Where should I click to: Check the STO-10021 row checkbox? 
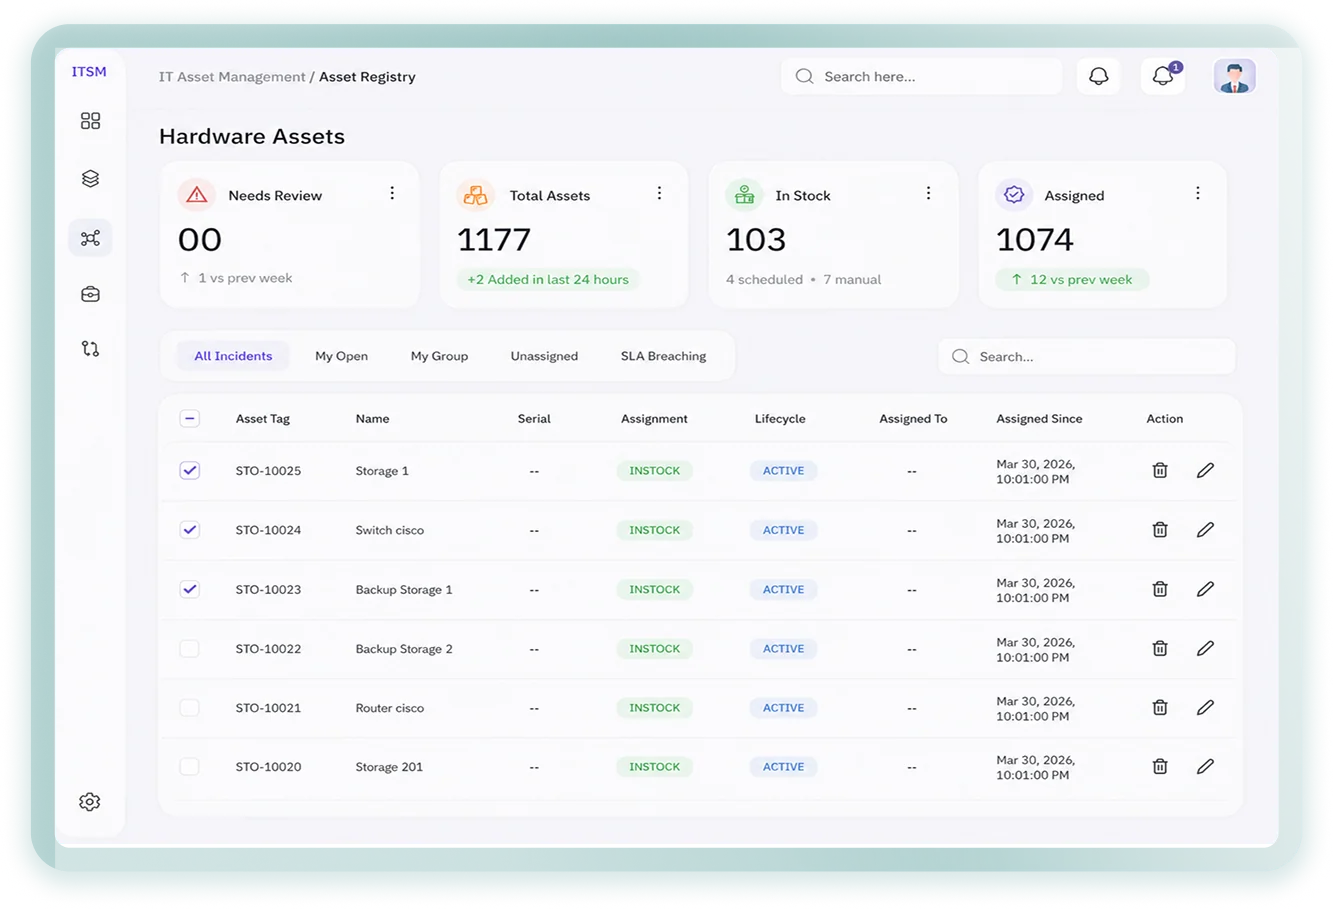tap(189, 707)
